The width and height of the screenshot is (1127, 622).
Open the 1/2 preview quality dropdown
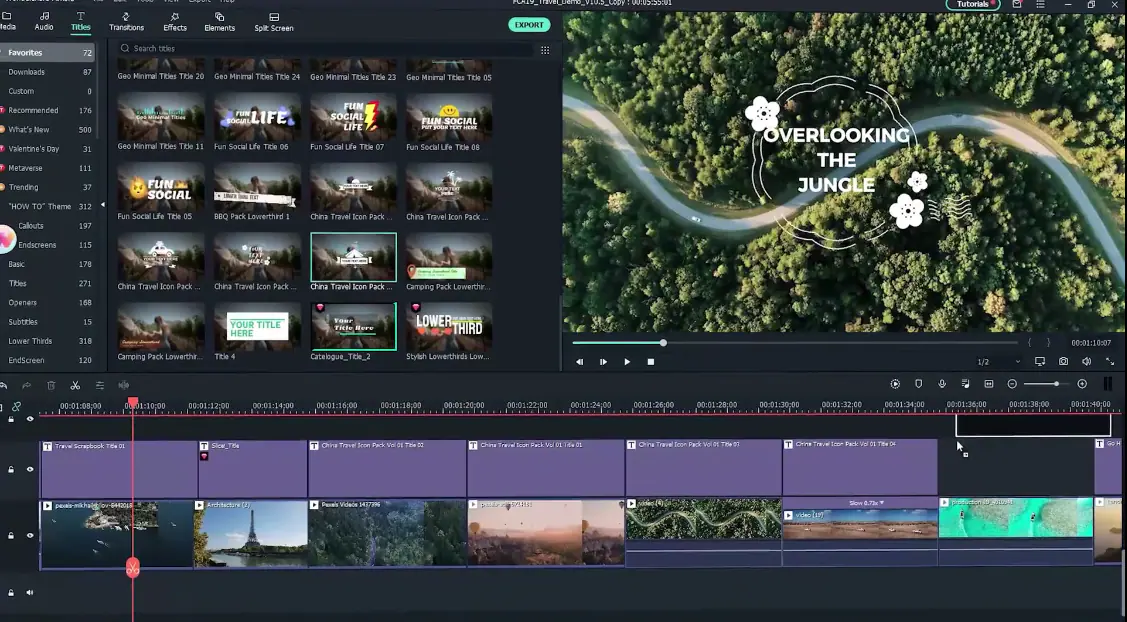tap(998, 362)
